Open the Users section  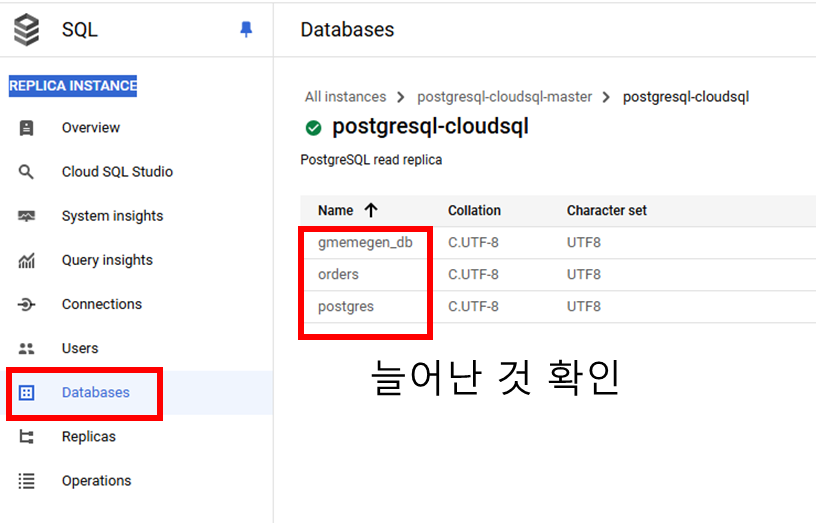(x=80, y=348)
